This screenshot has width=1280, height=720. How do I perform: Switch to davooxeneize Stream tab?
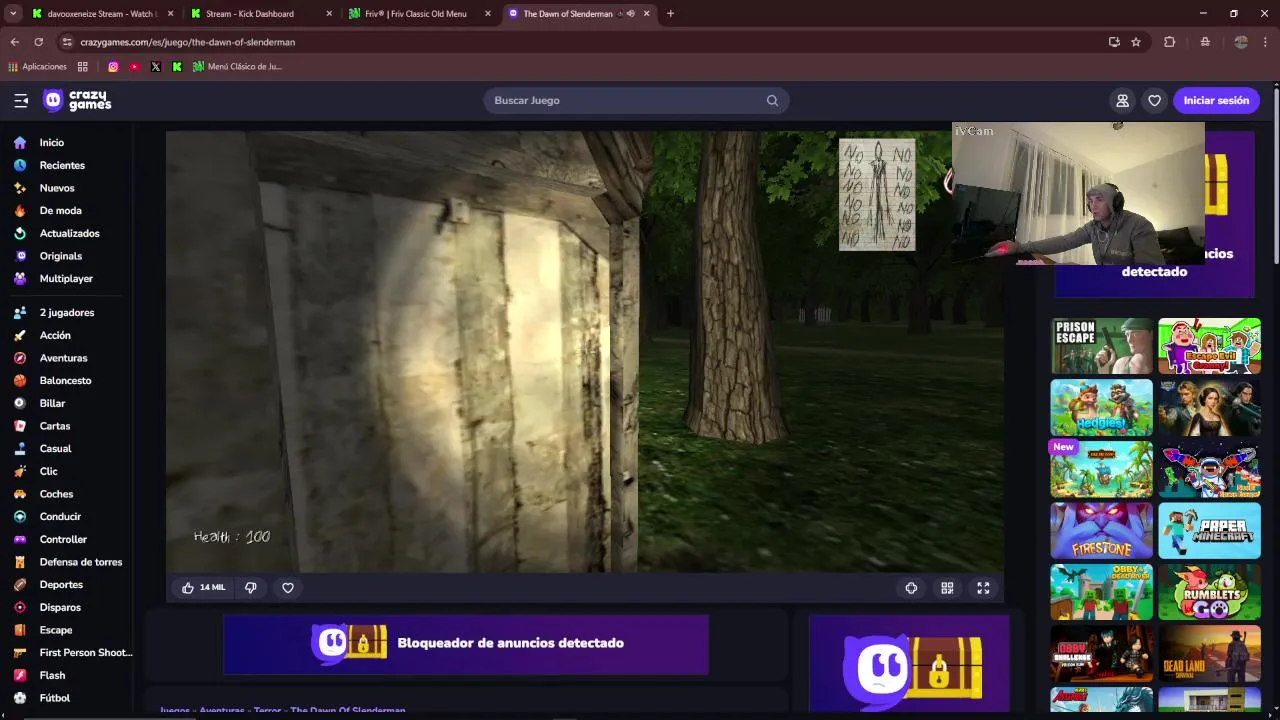pos(102,14)
